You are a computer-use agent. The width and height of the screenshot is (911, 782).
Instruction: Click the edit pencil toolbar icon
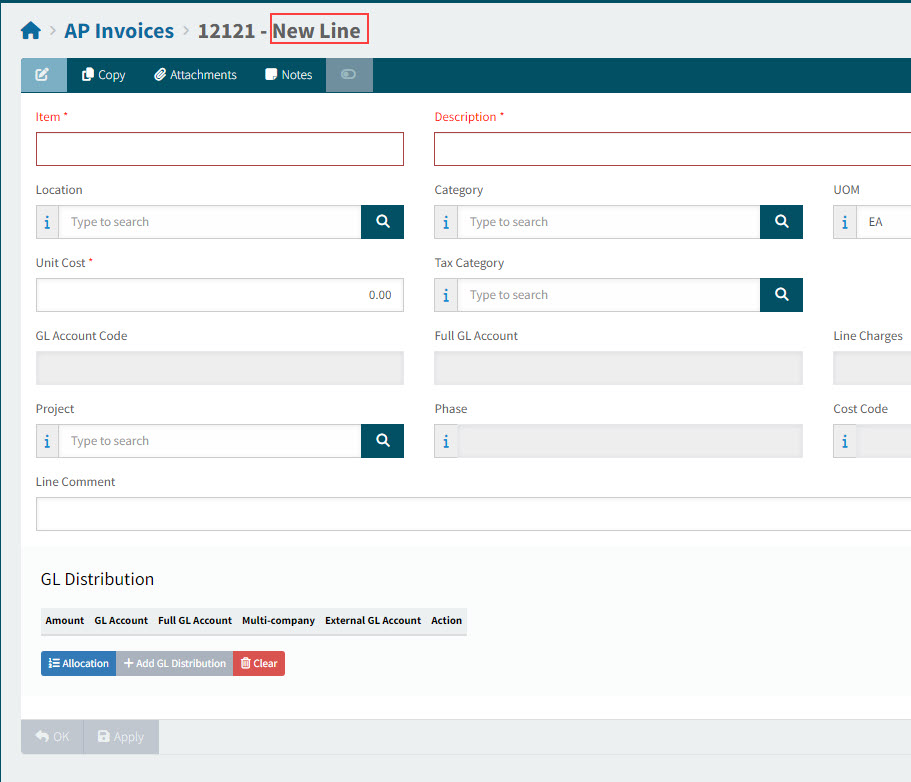pyautogui.click(x=43, y=75)
